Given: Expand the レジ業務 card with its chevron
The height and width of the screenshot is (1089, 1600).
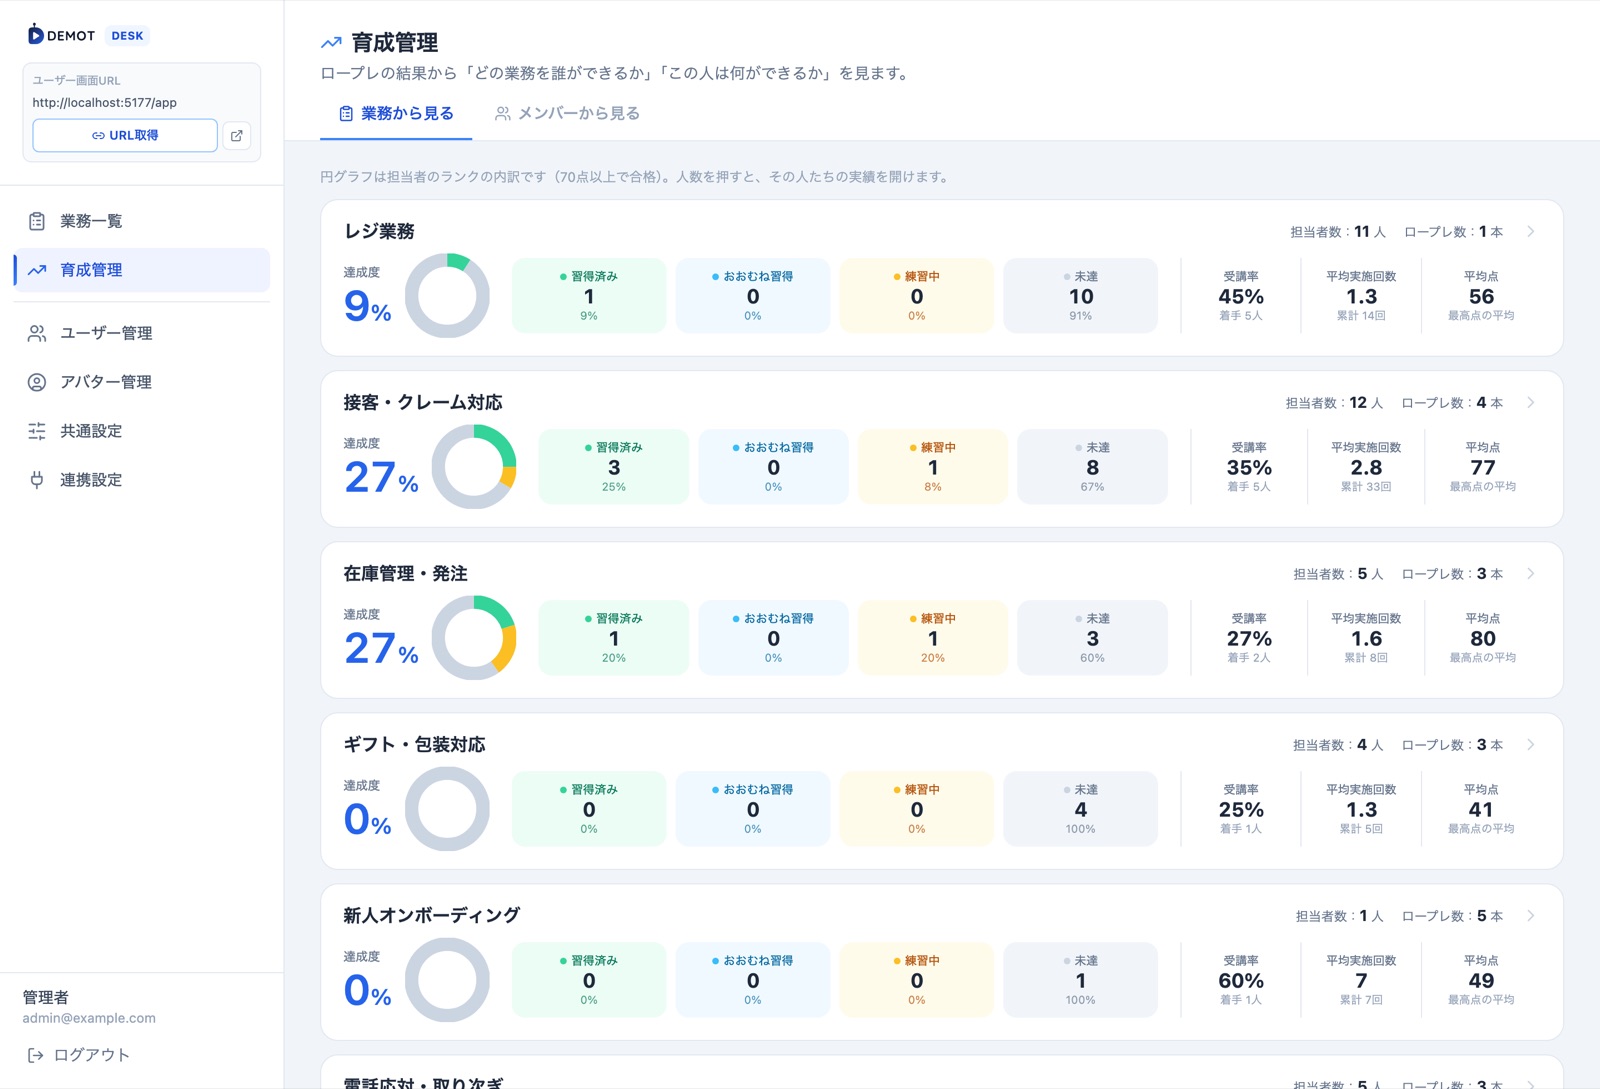Looking at the screenshot, I should click(x=1531, y=232).
